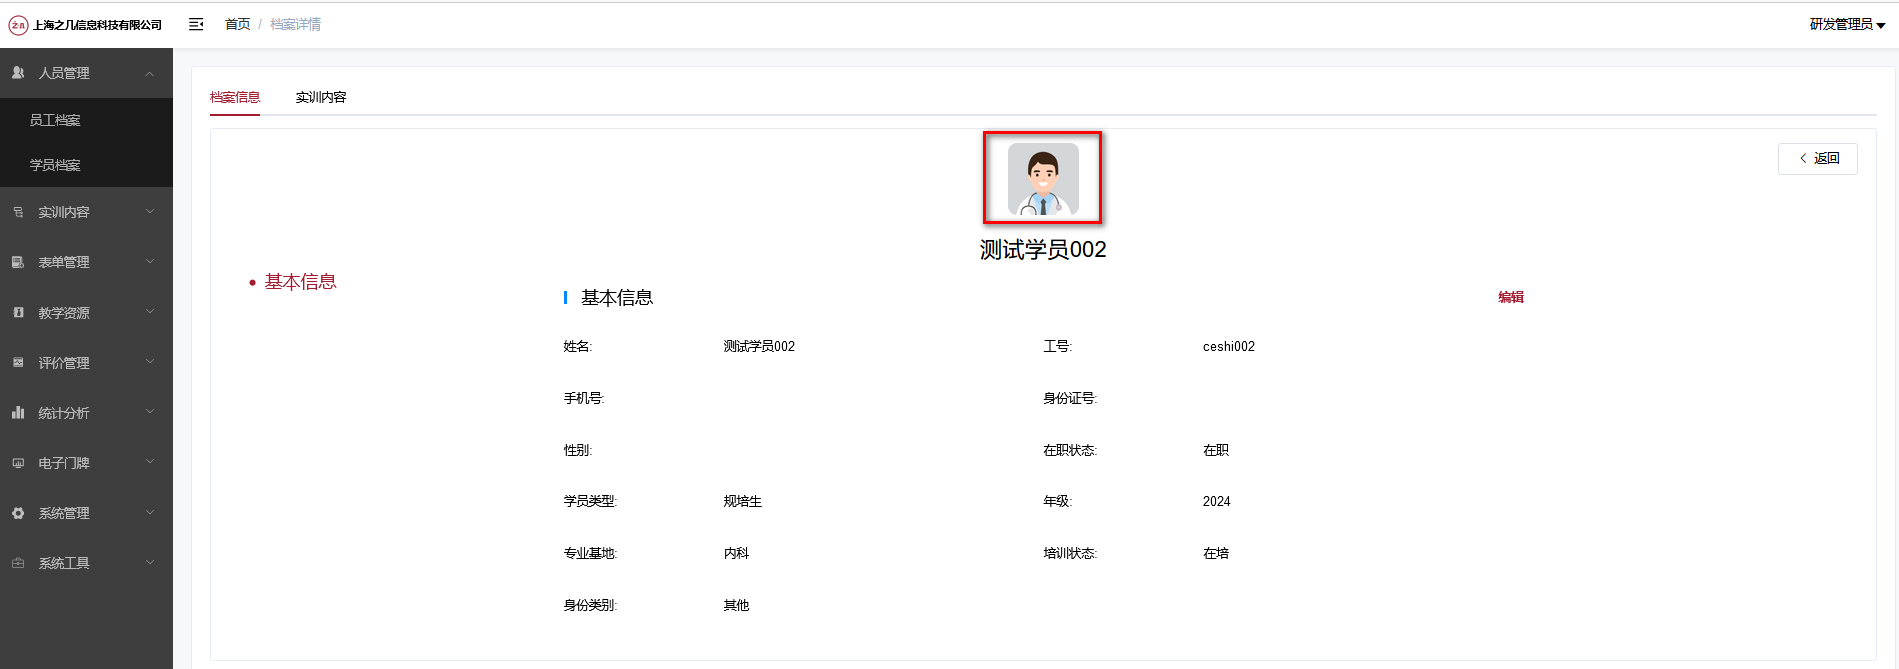Click the 基本信息 section heading
This screenshot has width=1899, height=669.
coord(617,298)
